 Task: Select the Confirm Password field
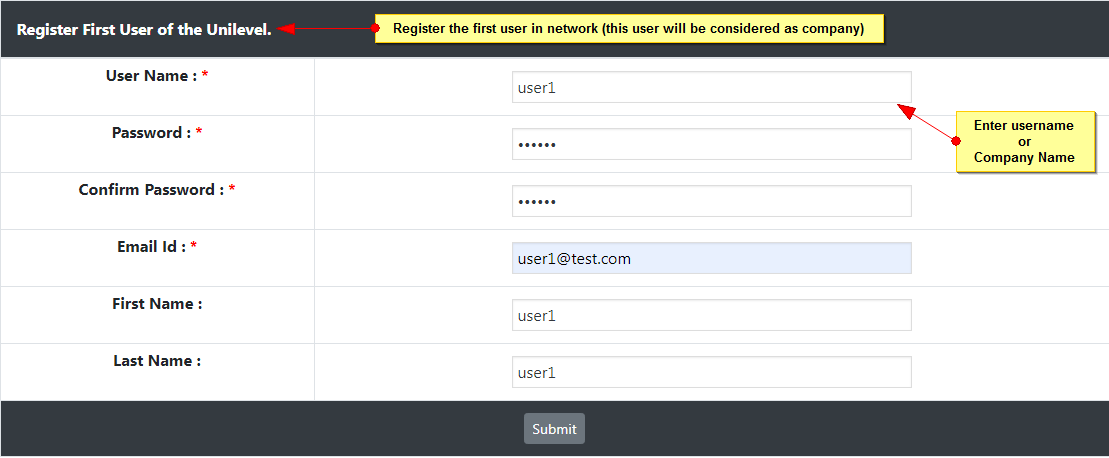coord(711,201)
